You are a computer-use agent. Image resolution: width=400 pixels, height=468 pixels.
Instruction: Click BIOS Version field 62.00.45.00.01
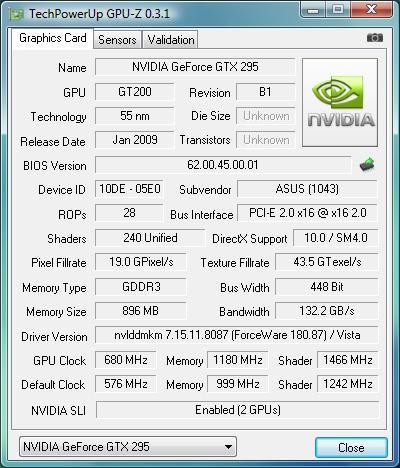[223, 165]
